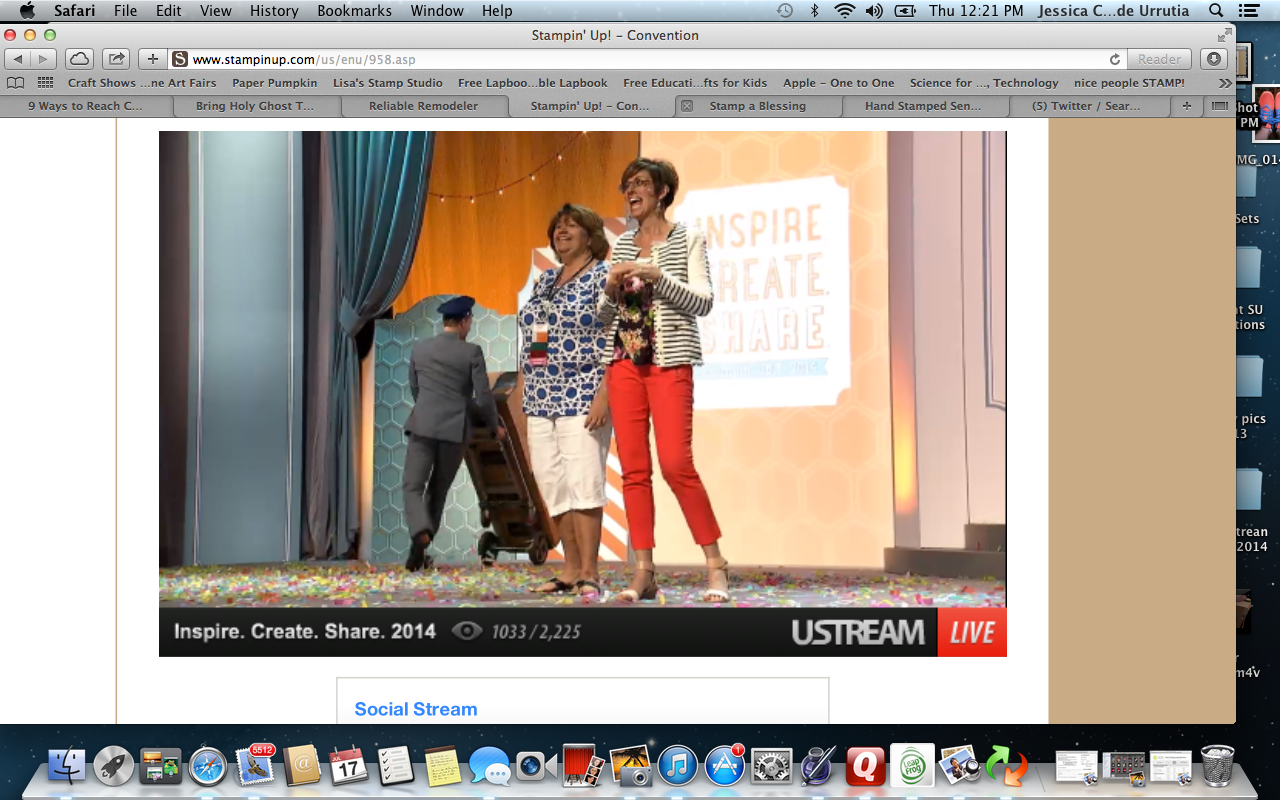Open the Edit menu
Image resolution: width=1280 pixels, height=800 pixels.
click(169, 11)
